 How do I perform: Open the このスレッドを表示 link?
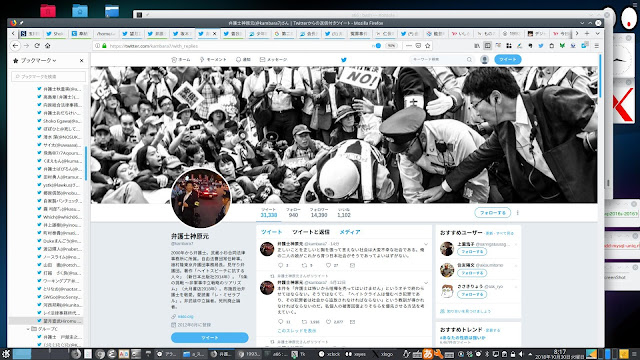coord(297,331)
